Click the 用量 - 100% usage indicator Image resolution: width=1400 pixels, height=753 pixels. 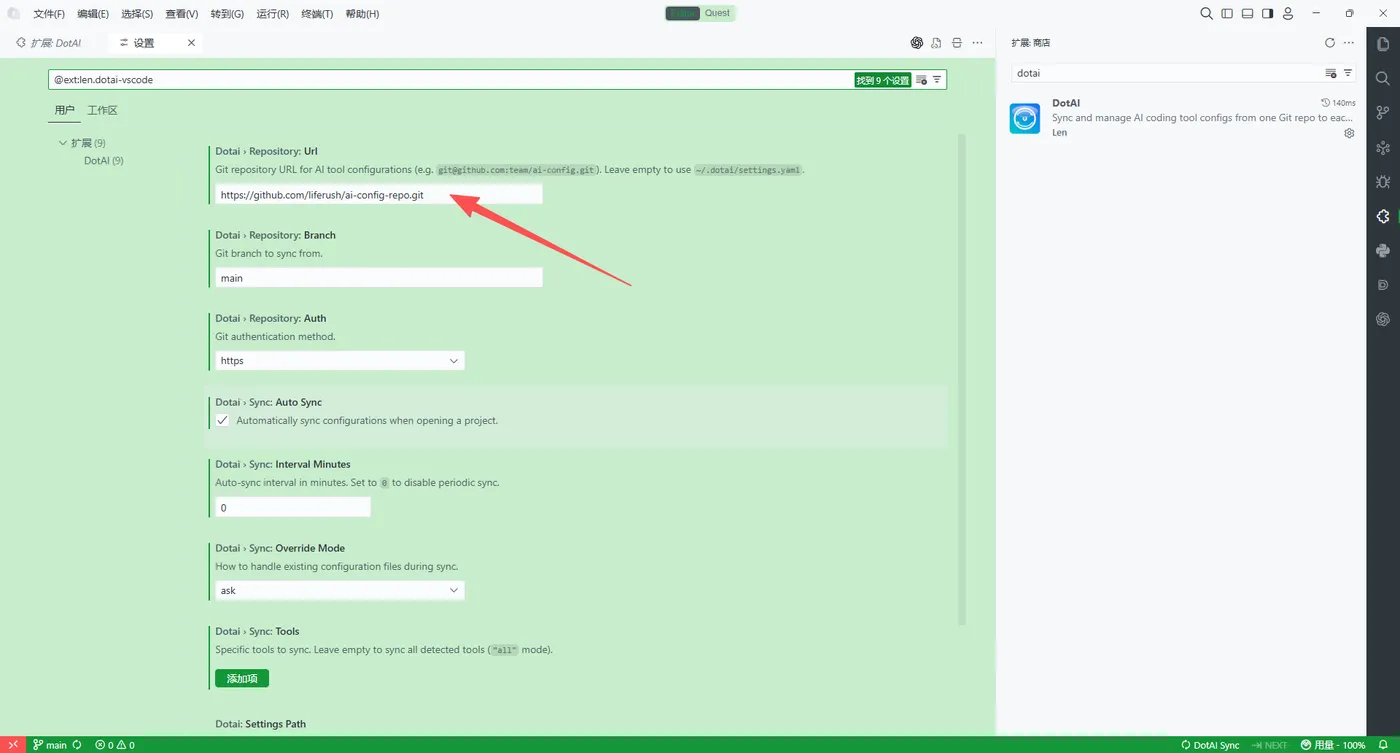coord(1333,745)
